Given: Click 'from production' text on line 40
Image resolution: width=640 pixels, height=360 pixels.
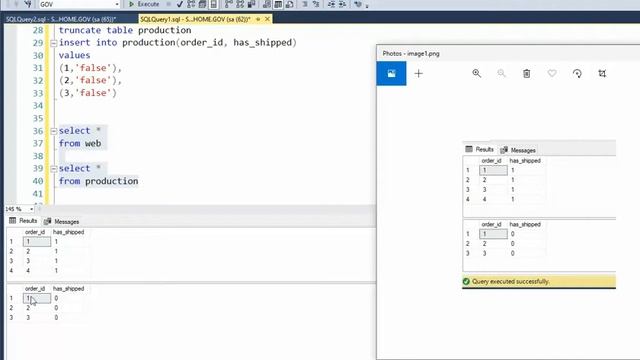Looking at the screenshot, I should tap(98, 181).
